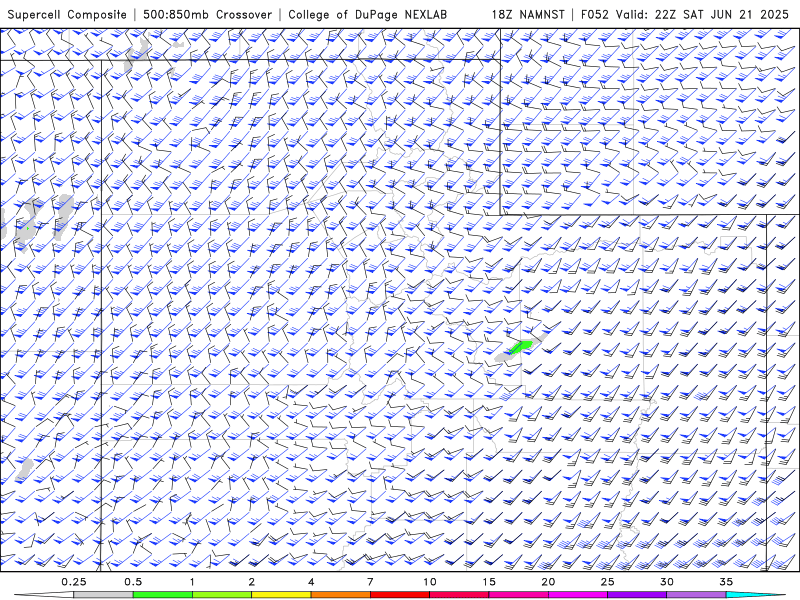Click the colorbar label '30'
Viewport: 800px width, 600px height.
pos(667,582)
